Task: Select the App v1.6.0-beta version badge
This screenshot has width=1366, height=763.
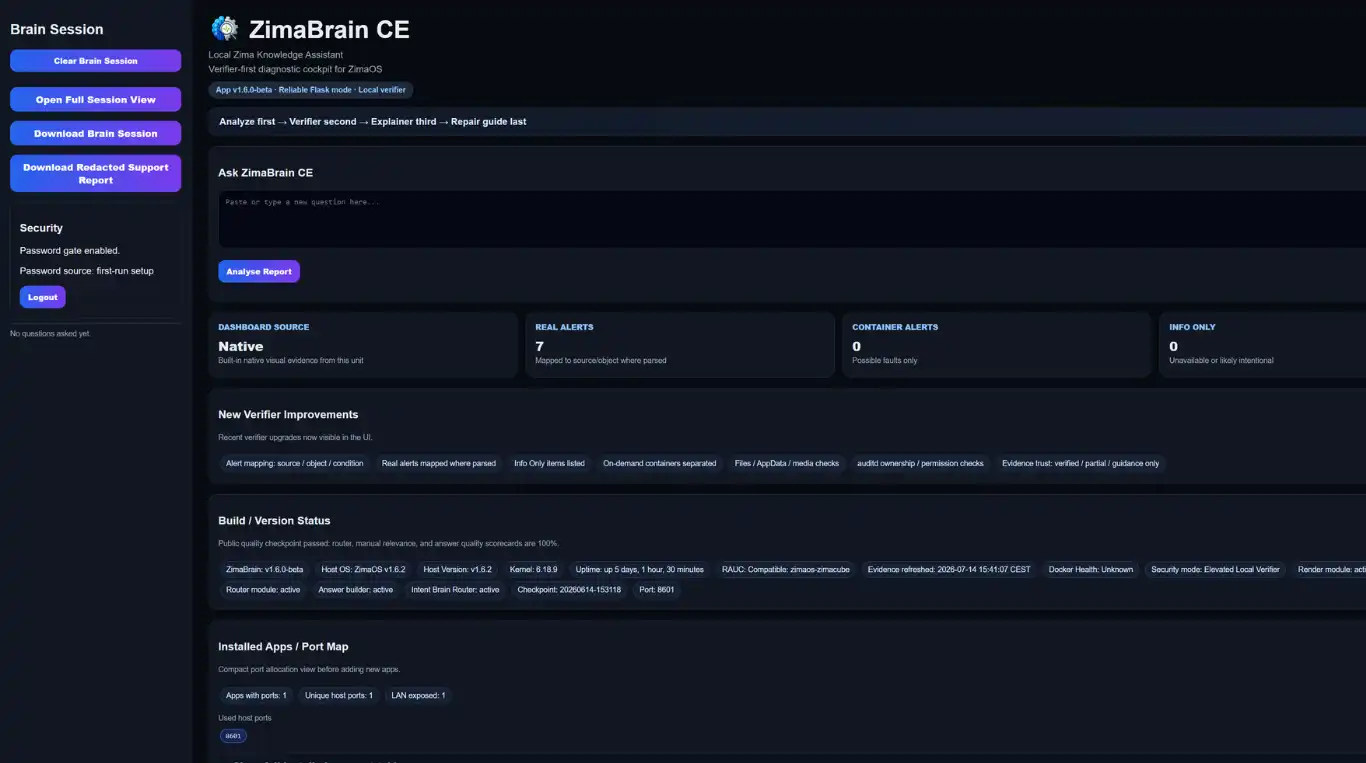Action: [x=311, y=90]
